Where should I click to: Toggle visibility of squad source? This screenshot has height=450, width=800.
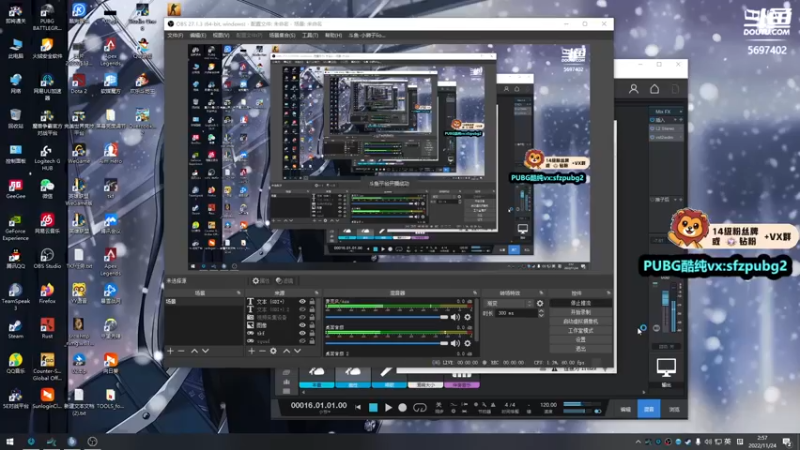[x=302, y=341]
